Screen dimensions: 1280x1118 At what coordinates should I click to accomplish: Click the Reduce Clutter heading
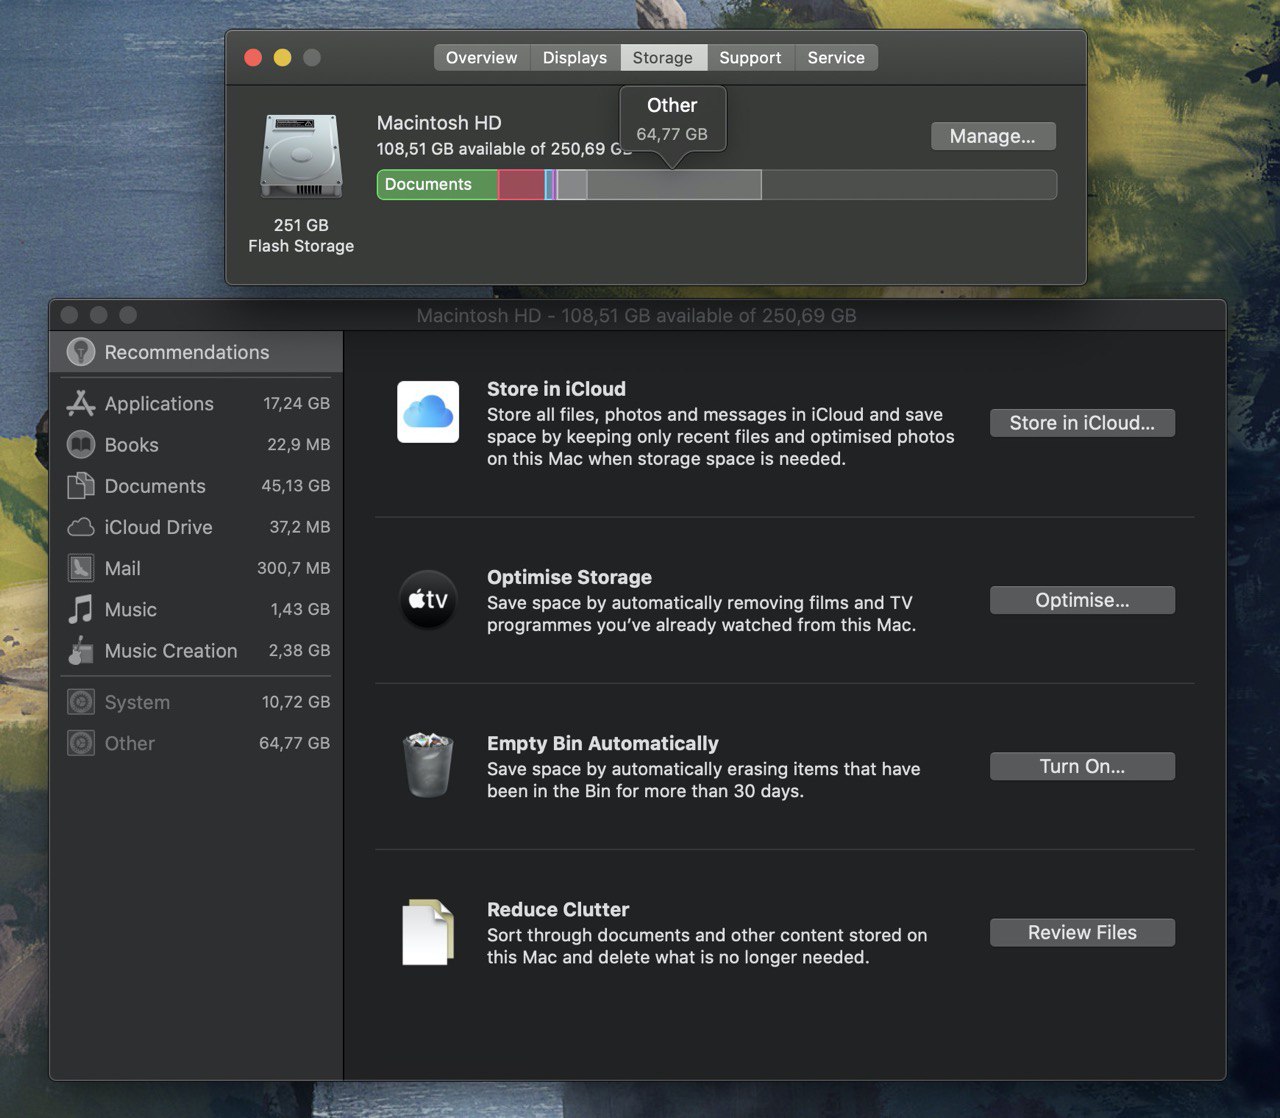pyautogui.click(x=558, y=909)
